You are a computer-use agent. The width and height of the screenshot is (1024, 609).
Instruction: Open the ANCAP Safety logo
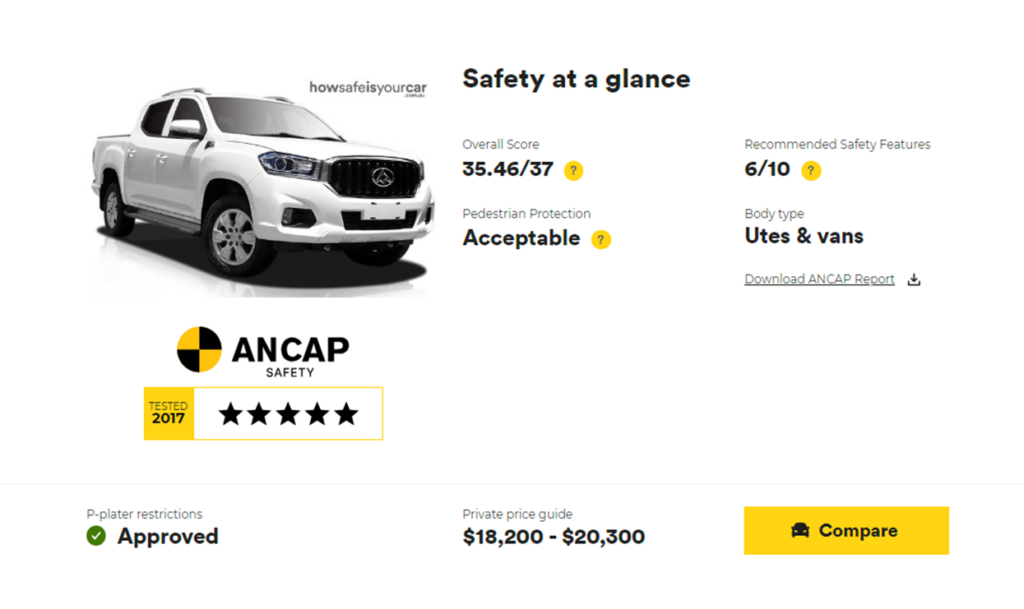[x=263, y=349]
